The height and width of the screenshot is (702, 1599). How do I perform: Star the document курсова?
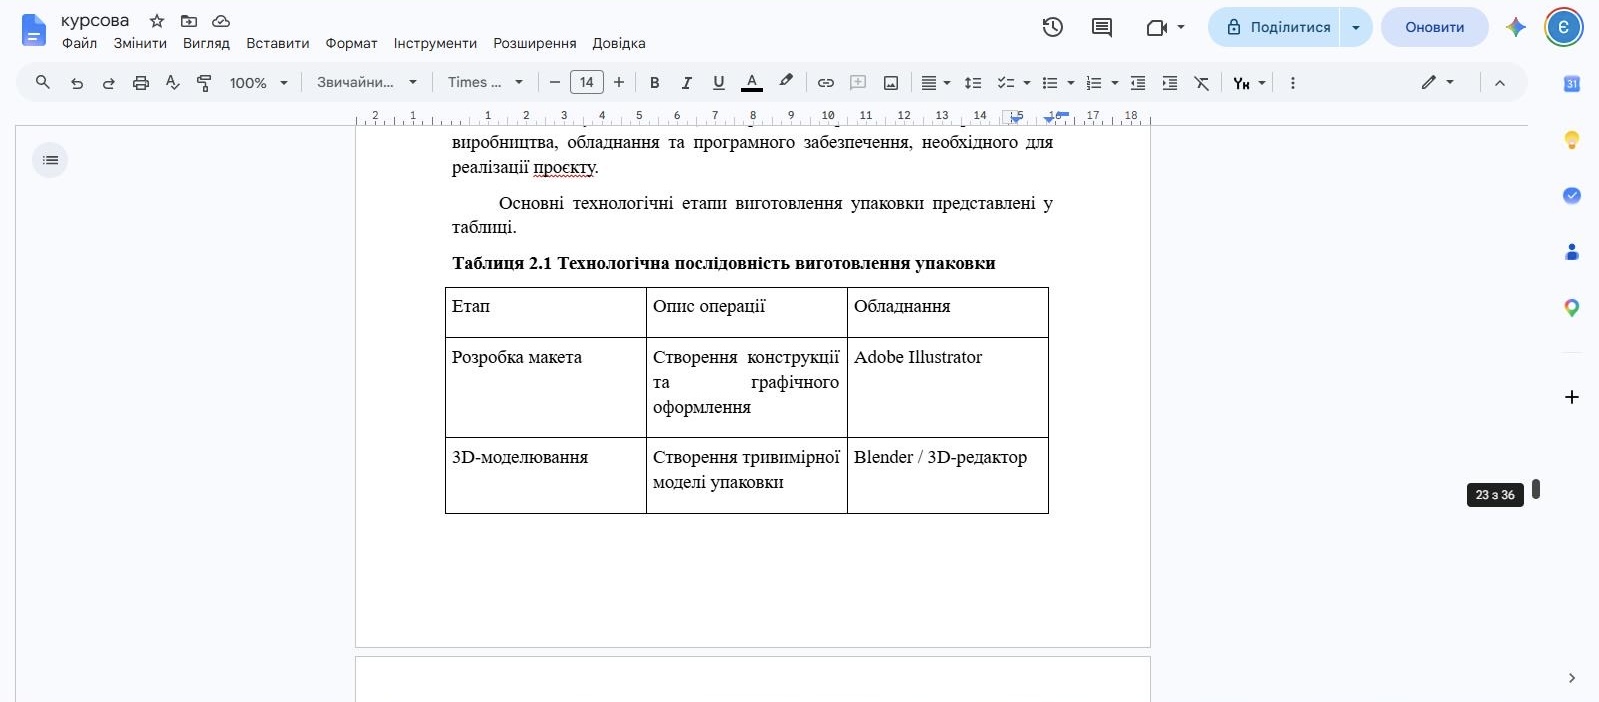[157, 21]
